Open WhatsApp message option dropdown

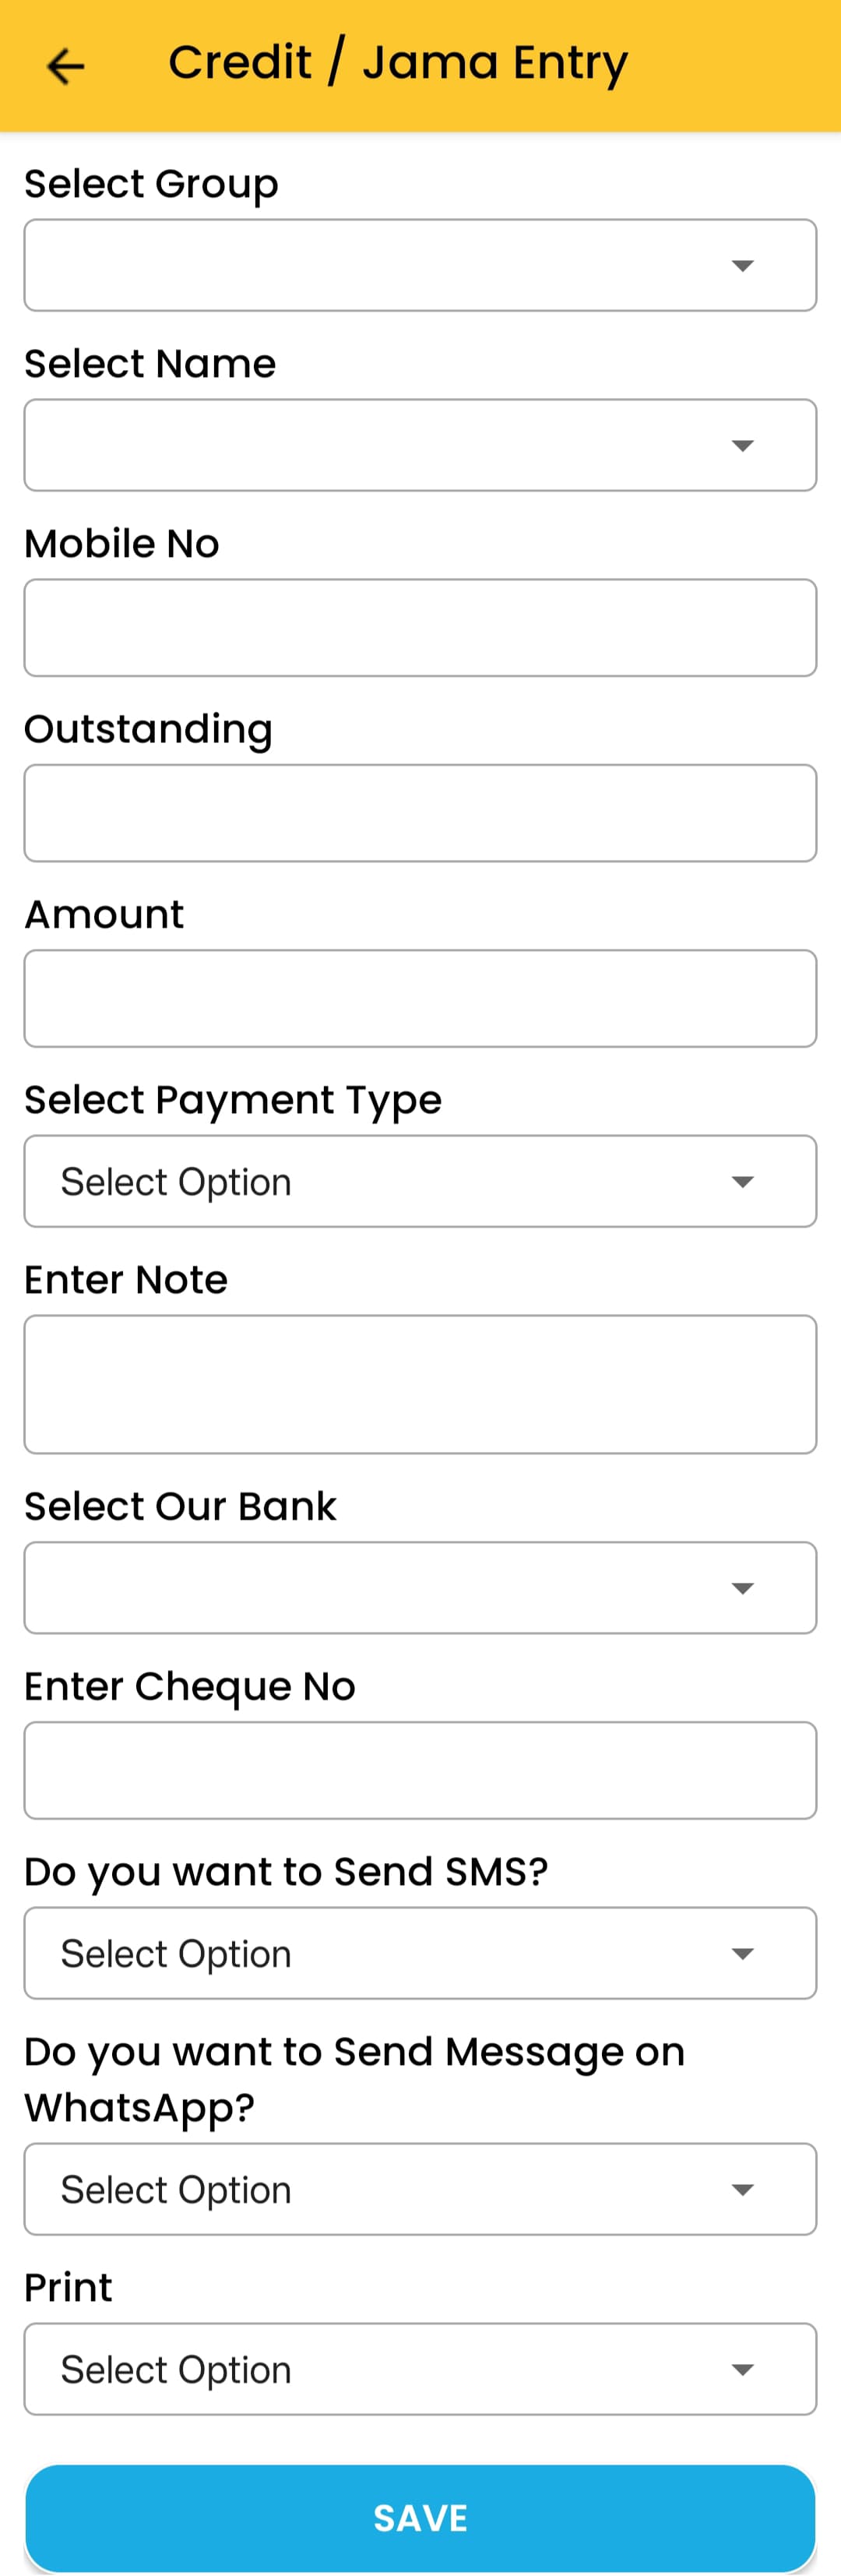(420, 2189)
